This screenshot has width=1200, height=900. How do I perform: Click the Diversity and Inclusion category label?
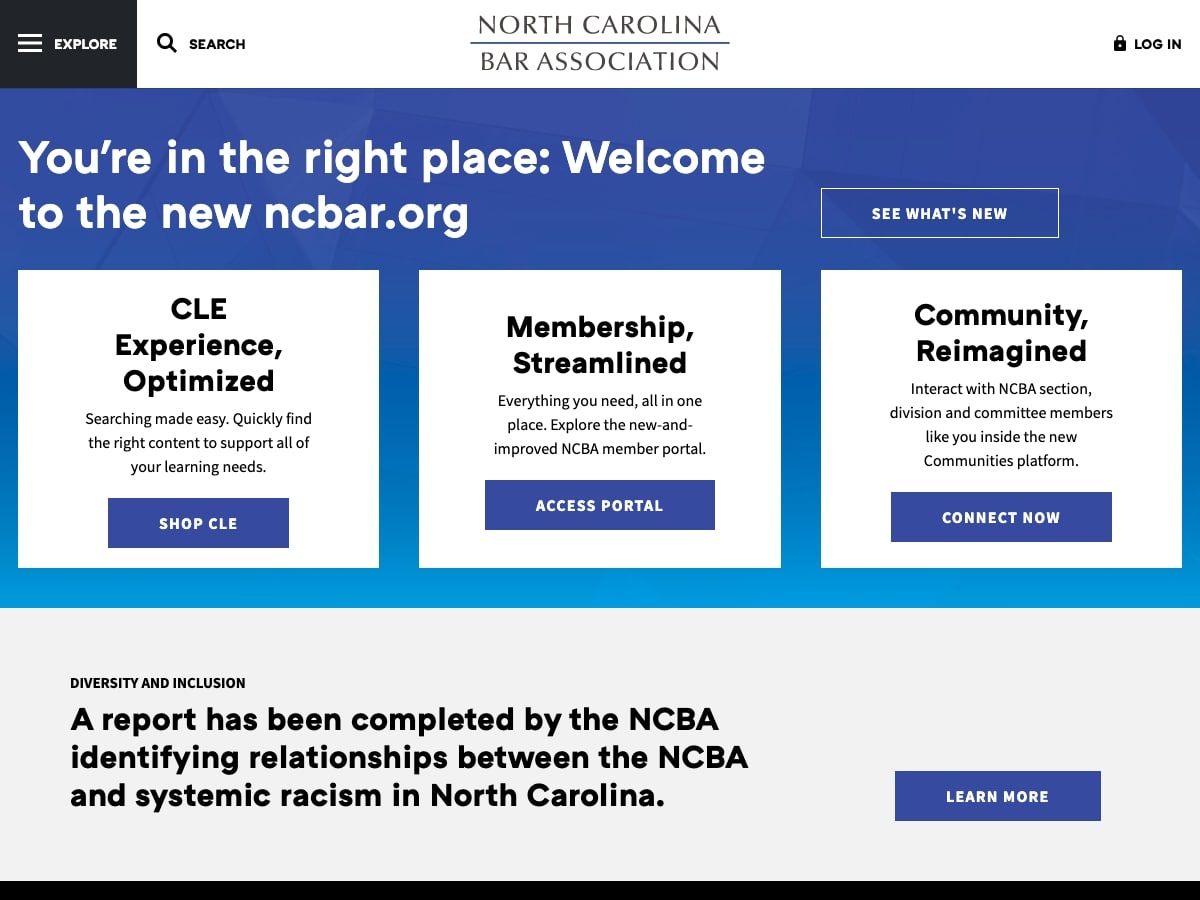158,683
